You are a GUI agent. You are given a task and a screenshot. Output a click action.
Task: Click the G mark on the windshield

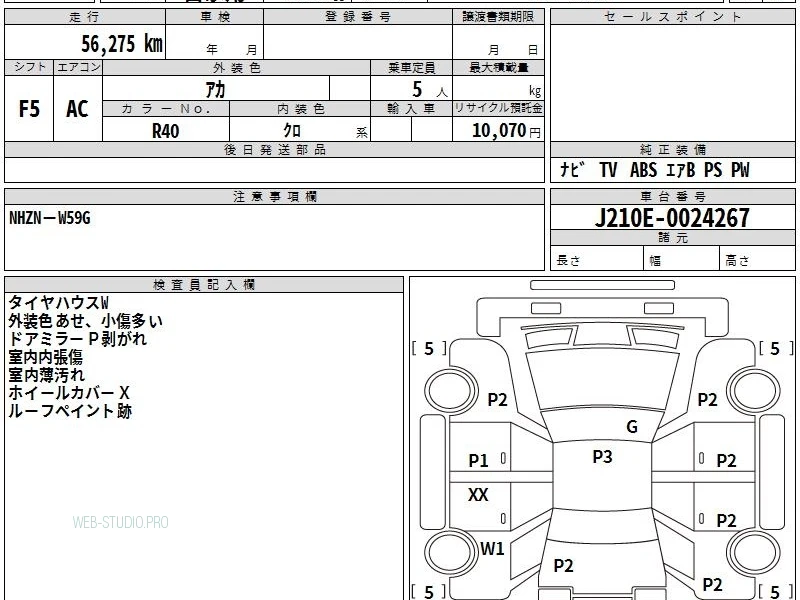pos(632,426)
